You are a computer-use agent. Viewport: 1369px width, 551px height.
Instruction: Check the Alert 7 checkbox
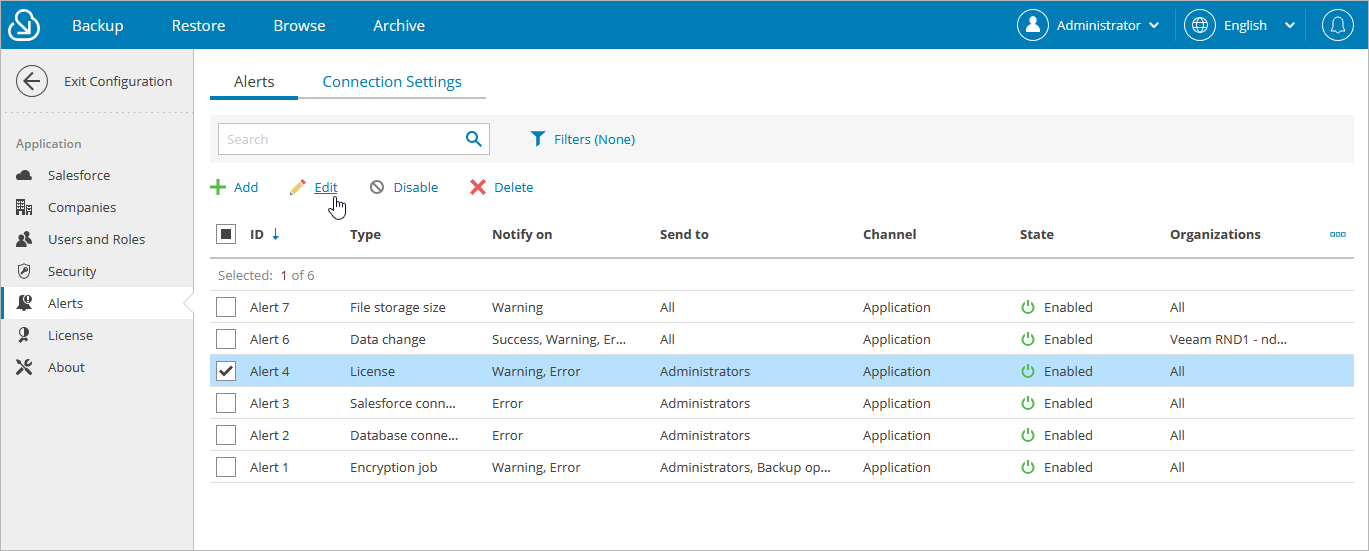point(226,307)
